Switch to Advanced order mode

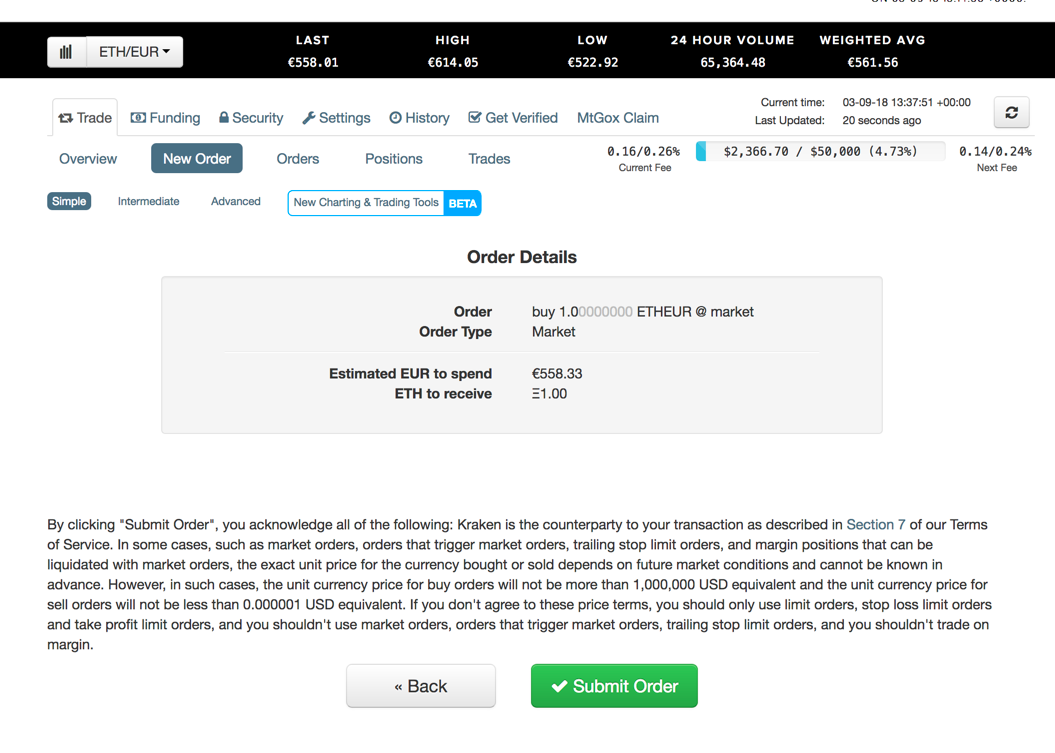click(235, 201)
